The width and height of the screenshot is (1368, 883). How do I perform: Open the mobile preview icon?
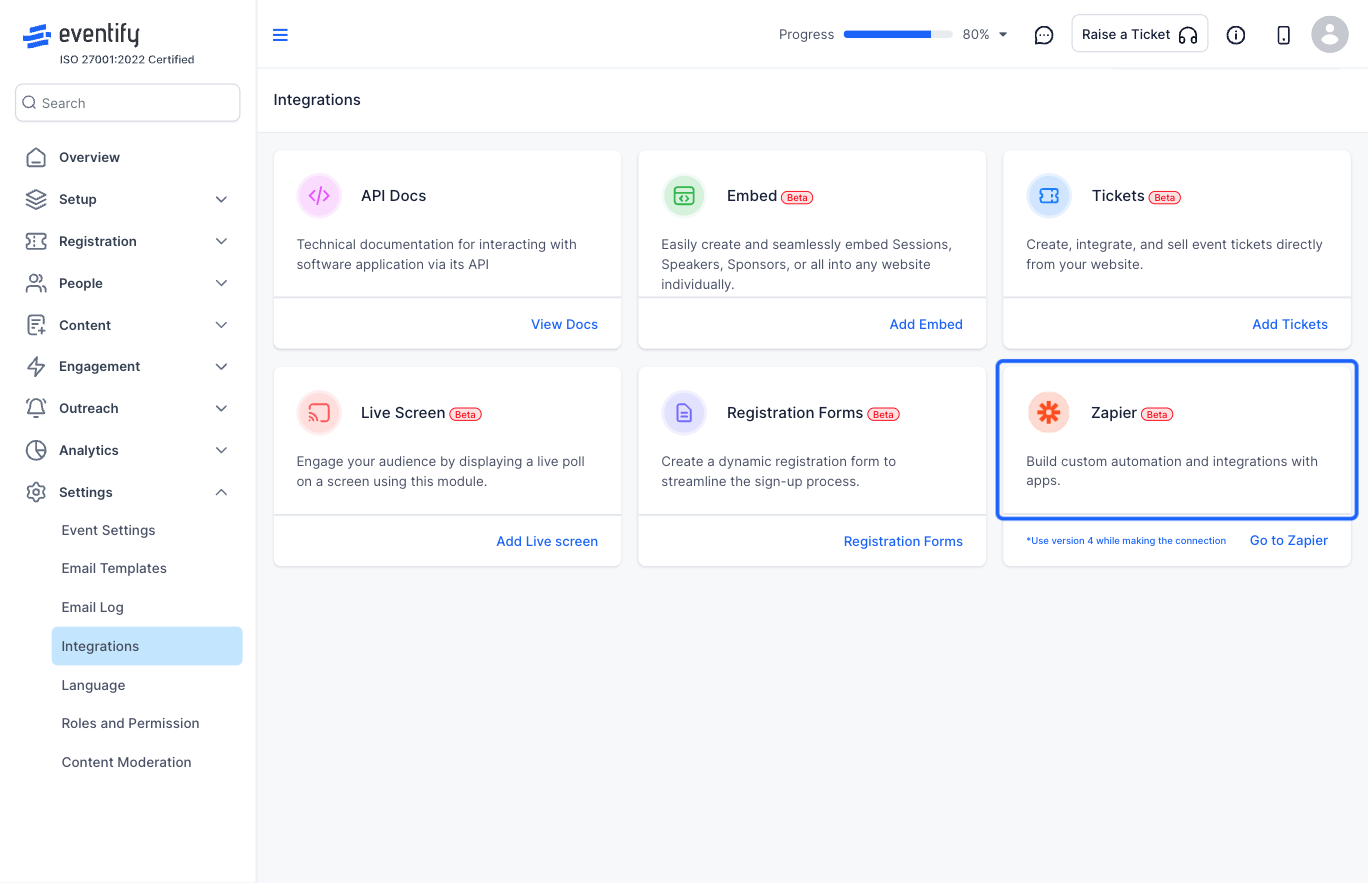(1284, 35)
